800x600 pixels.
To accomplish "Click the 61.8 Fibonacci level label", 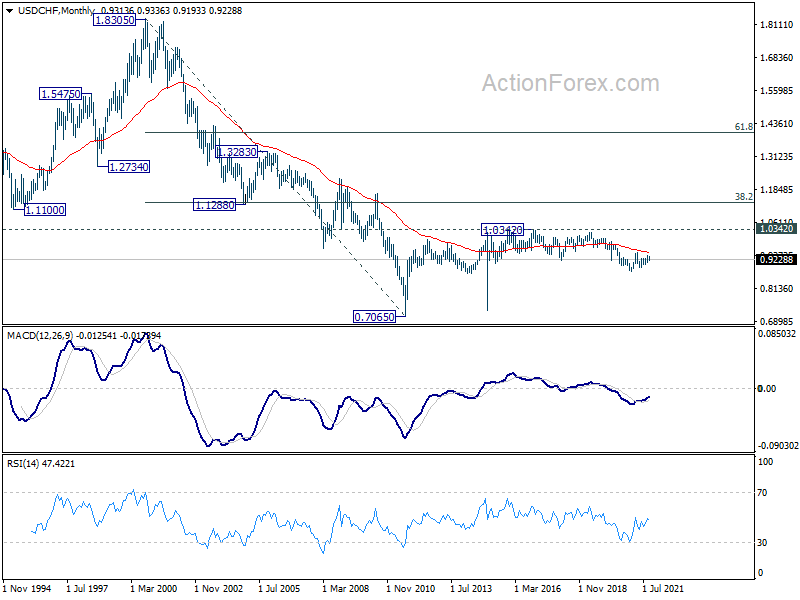I will tap(743, 127).
